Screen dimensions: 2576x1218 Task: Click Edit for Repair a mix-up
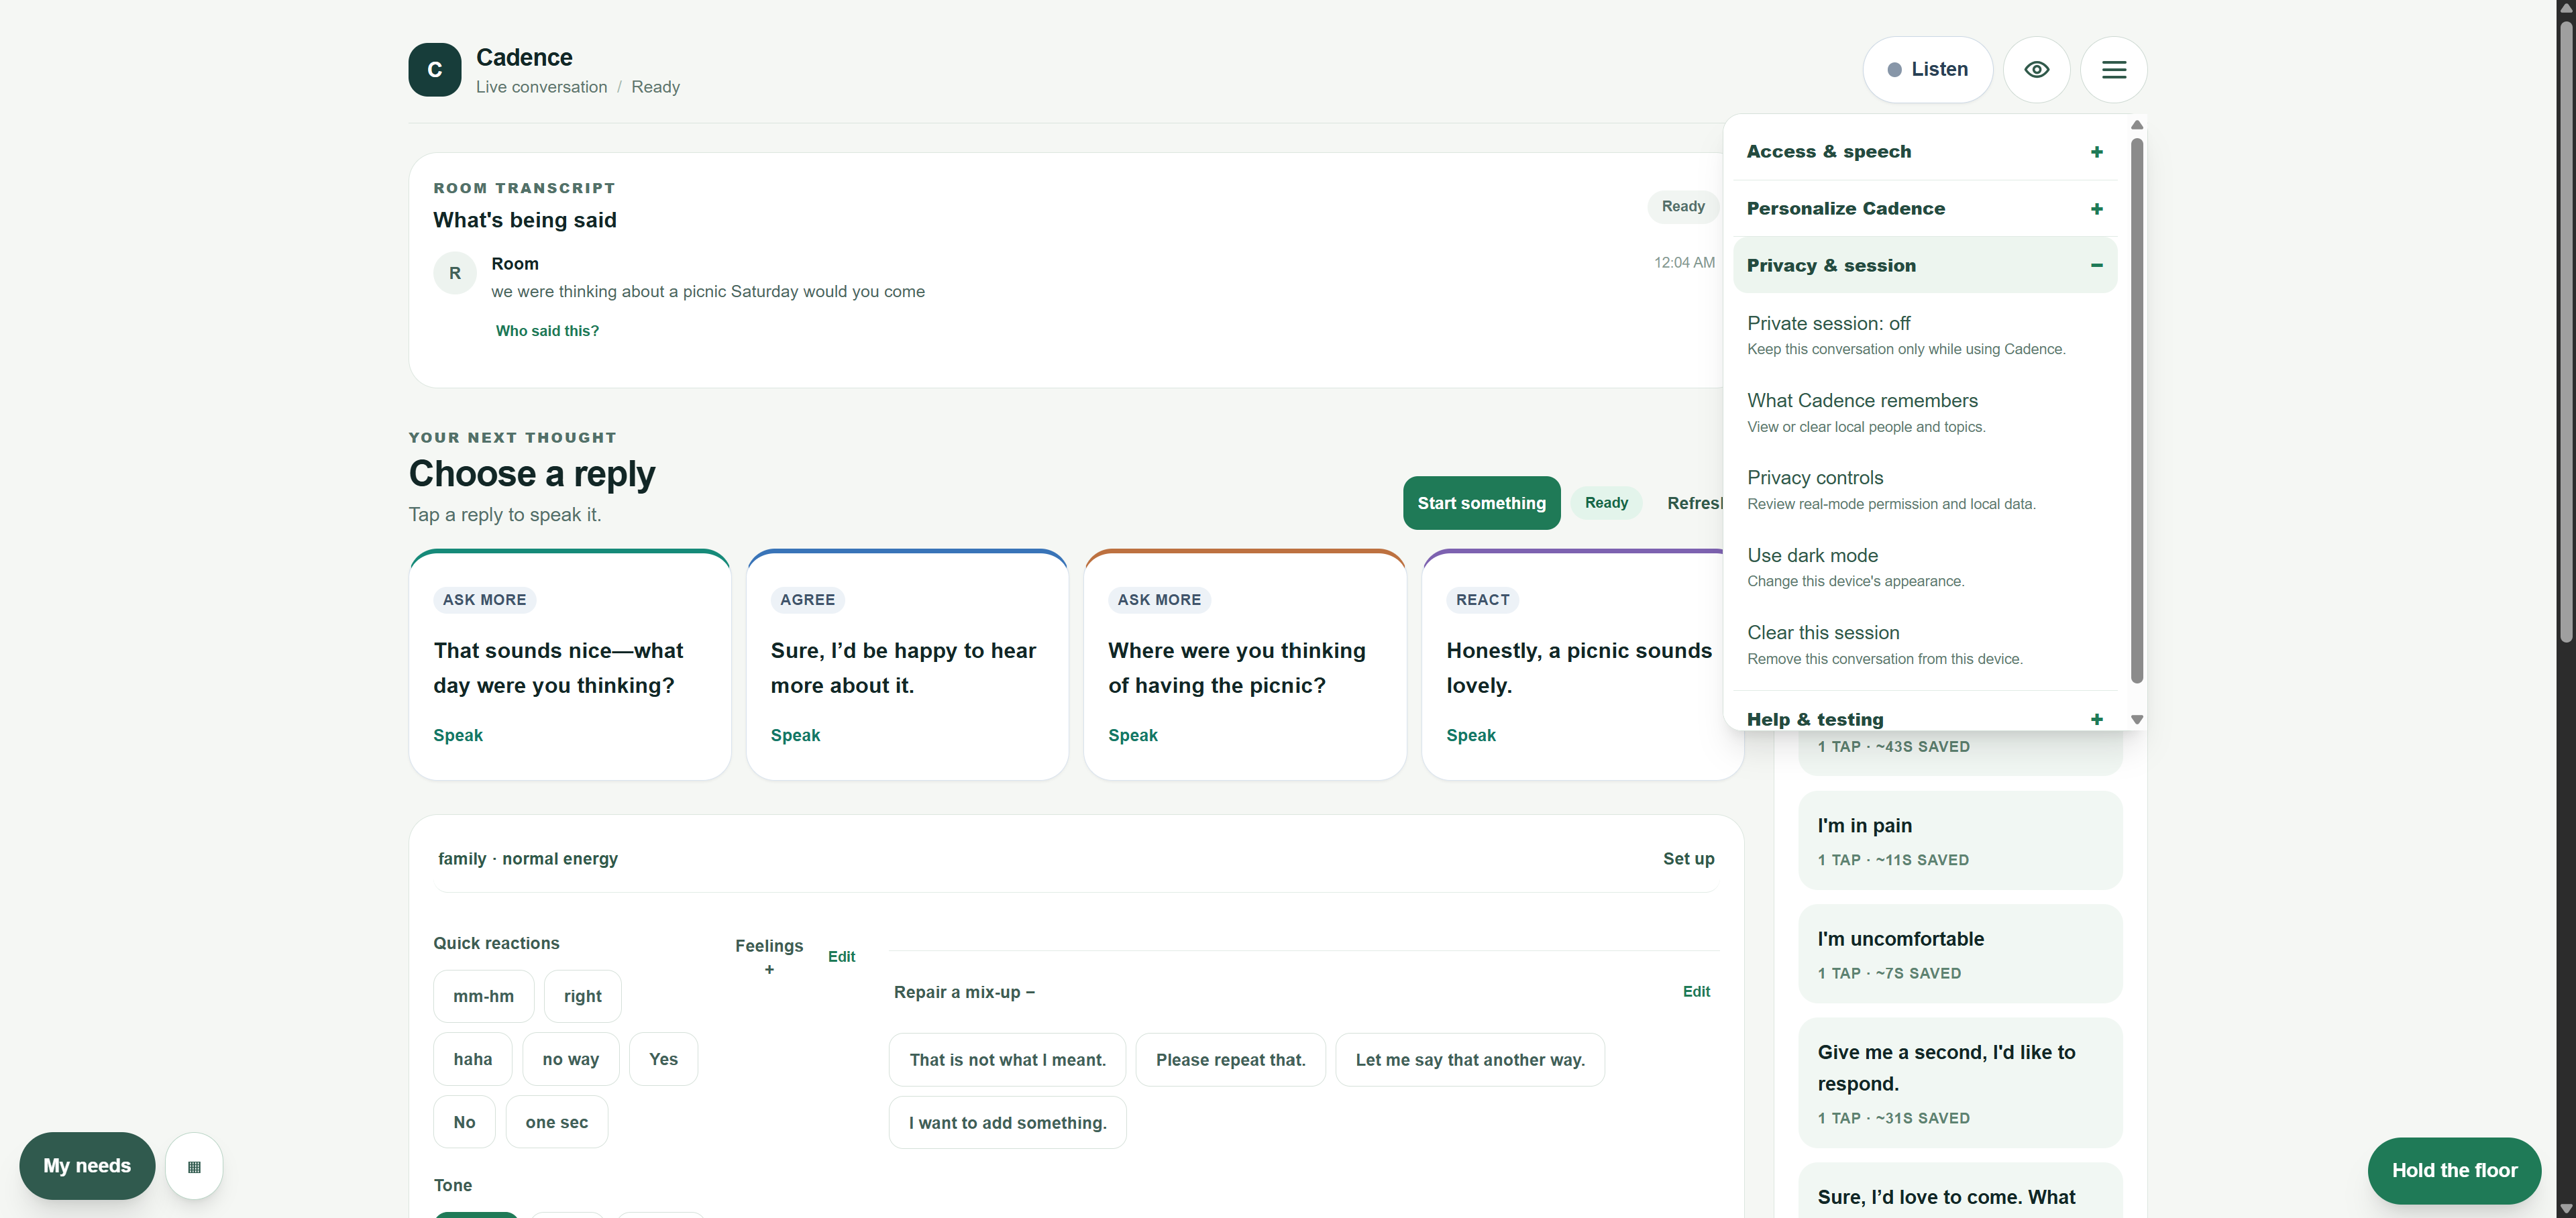[1696, 992]
